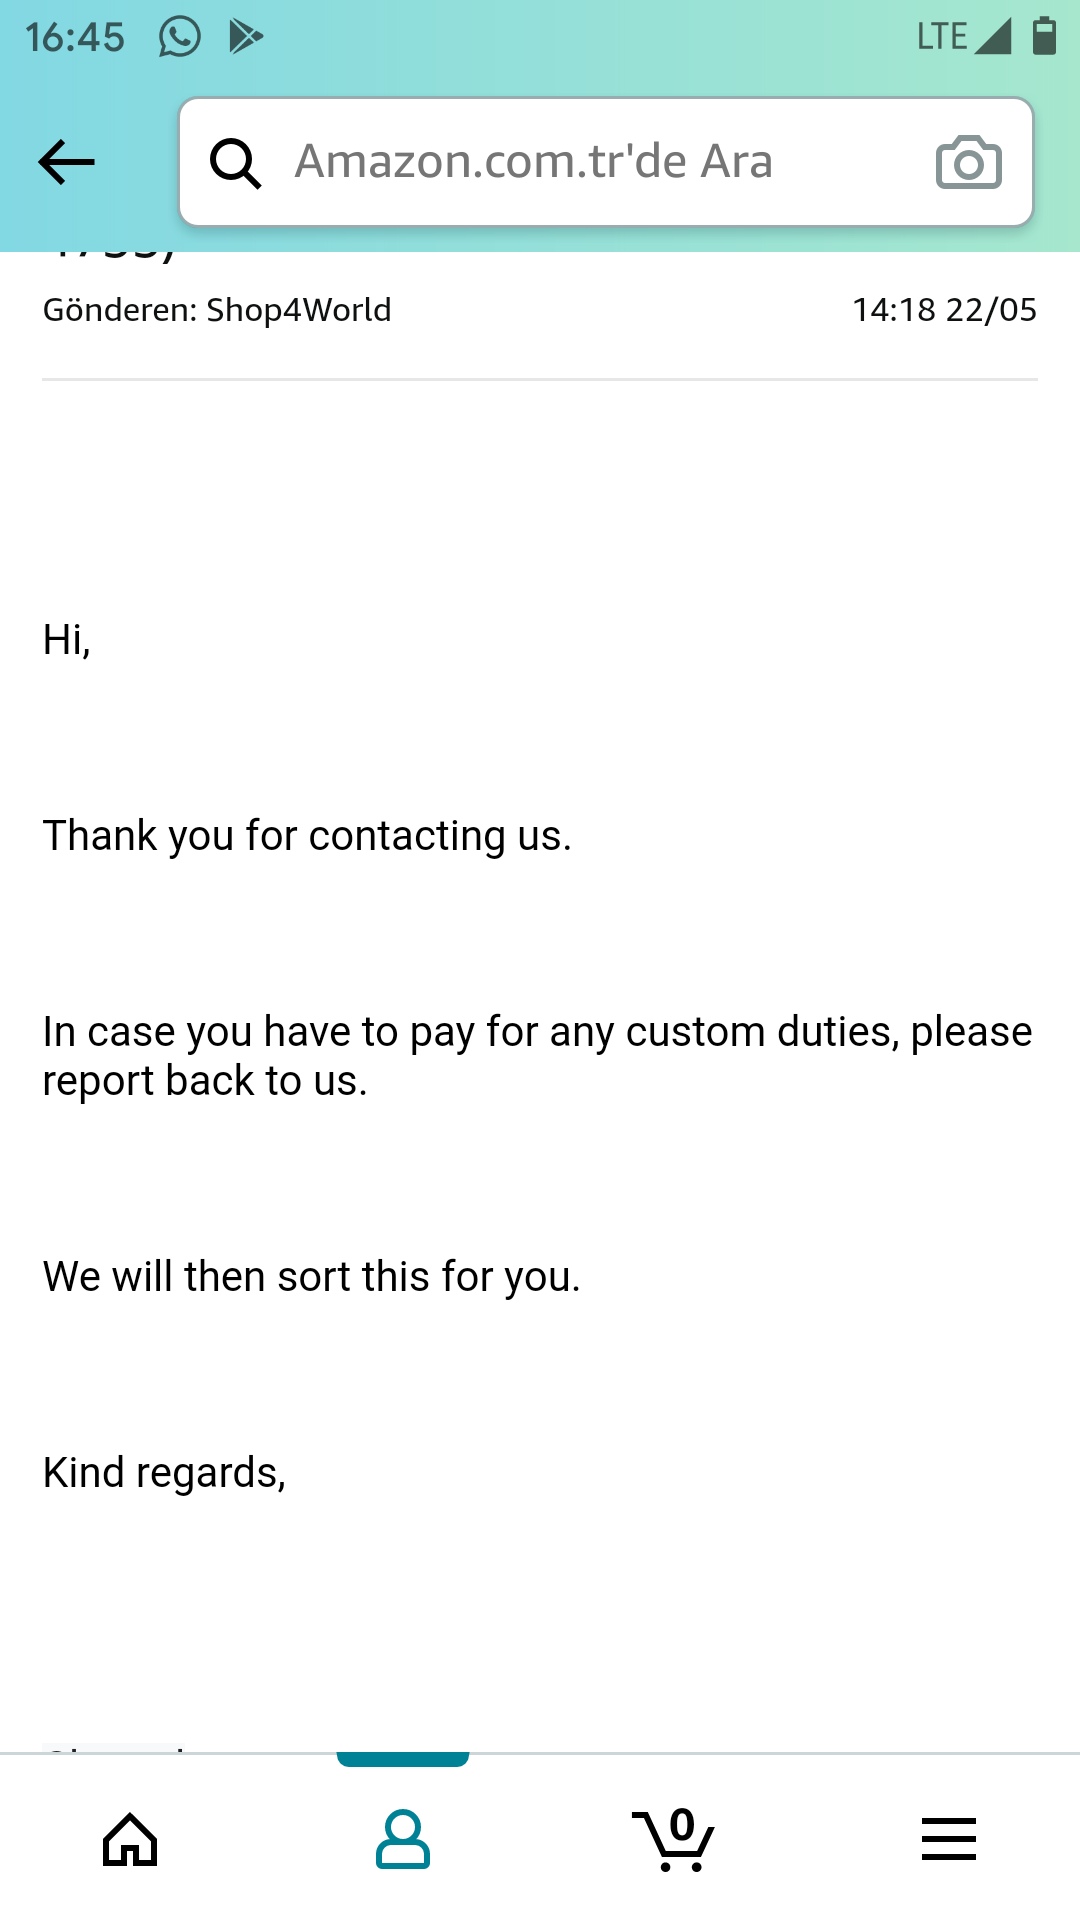
Task: Tap the battery icon in status bar
Action: (1044, 36)
